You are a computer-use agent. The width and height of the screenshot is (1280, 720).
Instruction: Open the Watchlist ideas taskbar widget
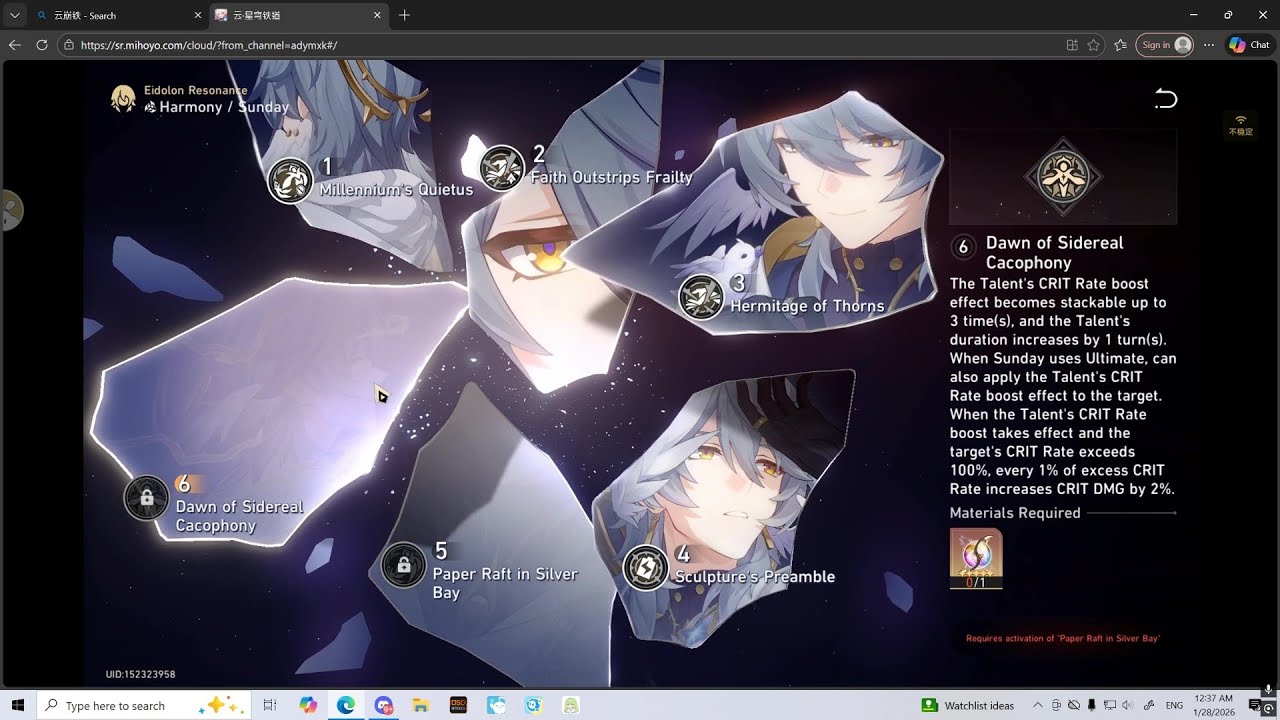[x=968, y=705]
